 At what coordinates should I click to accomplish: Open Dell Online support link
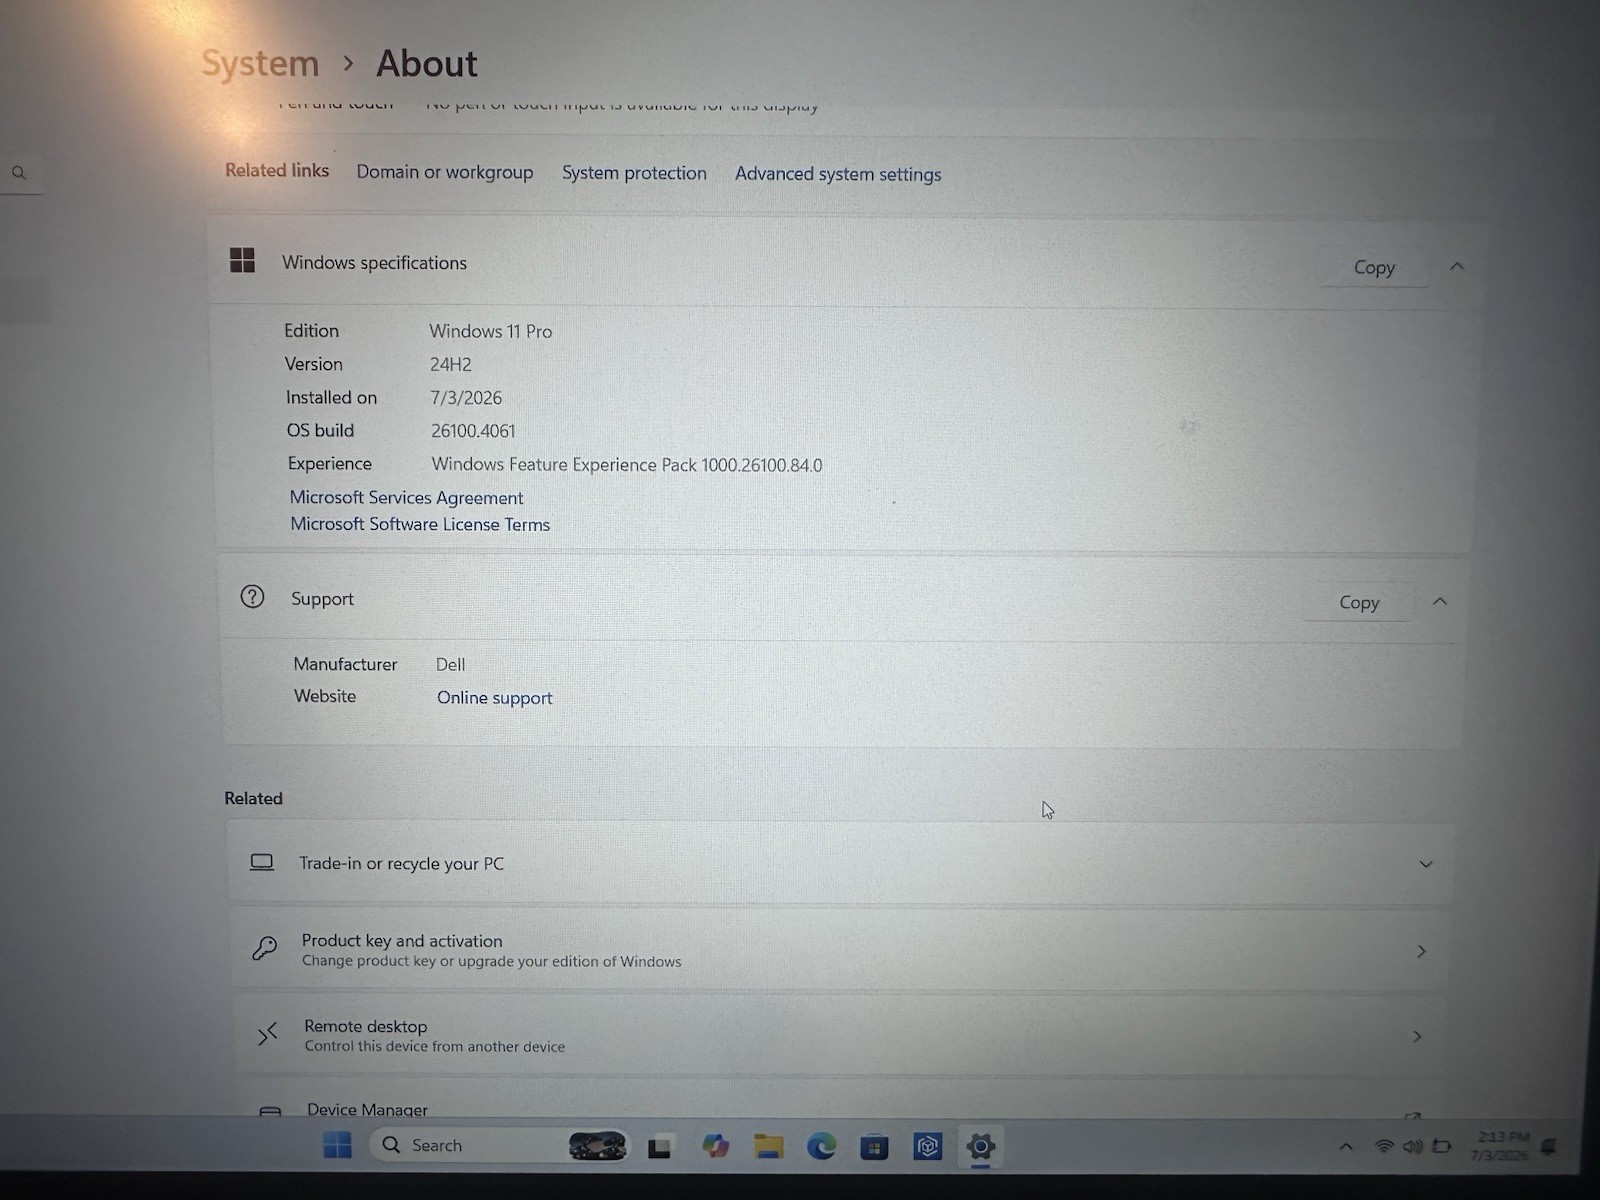[x=494, y=698]
